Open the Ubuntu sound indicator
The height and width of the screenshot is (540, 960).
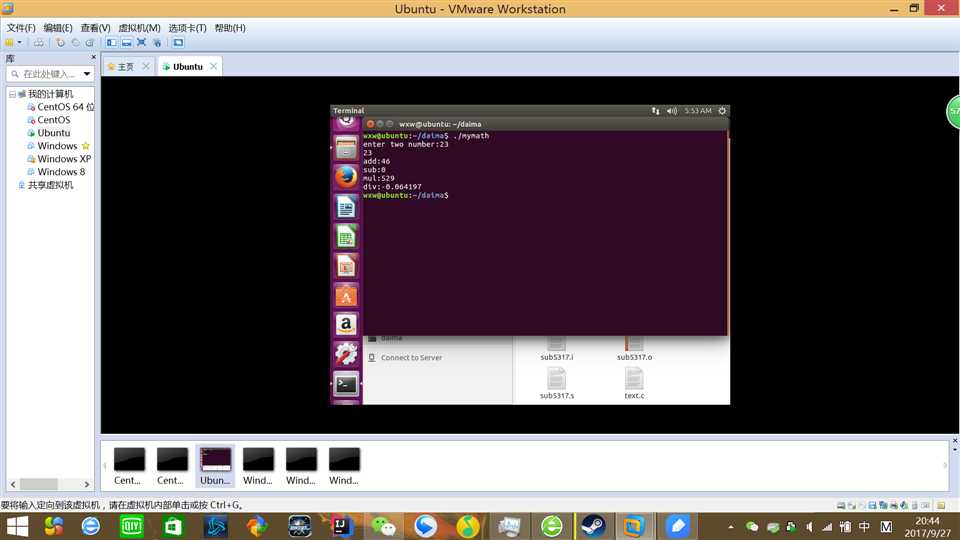tap(672, 111)
